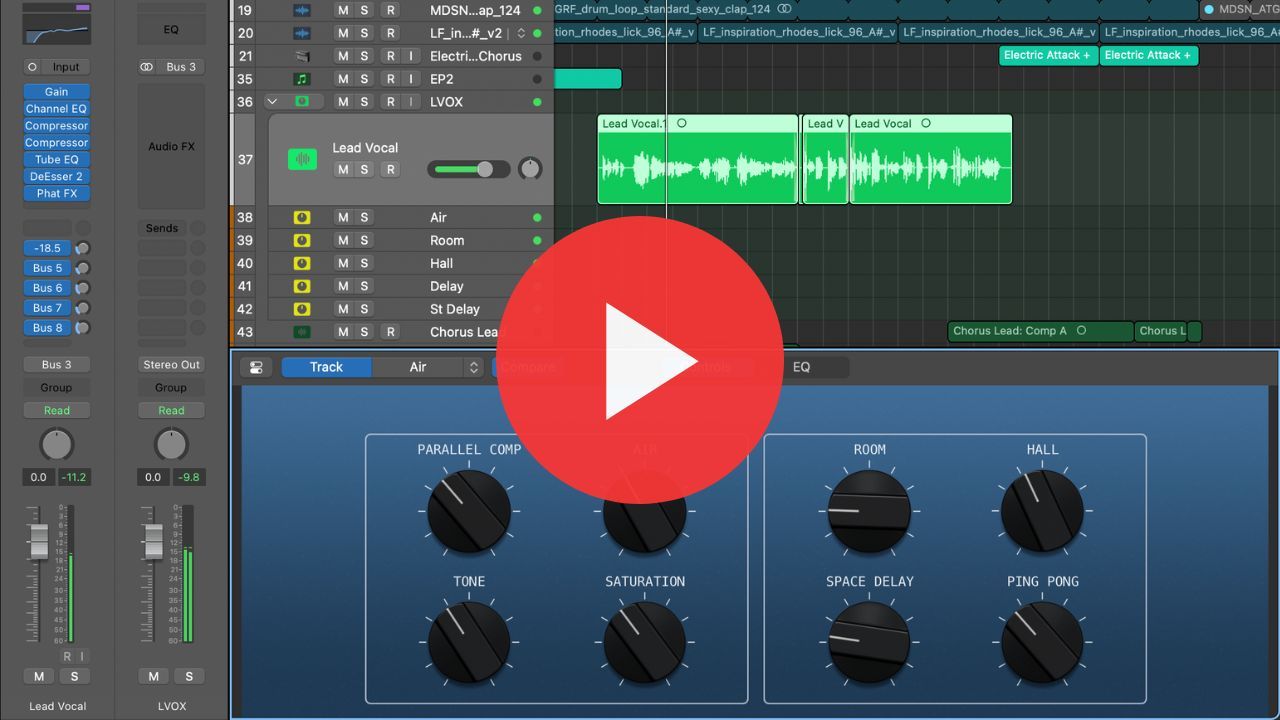Mute the Room track

(343, 240)
